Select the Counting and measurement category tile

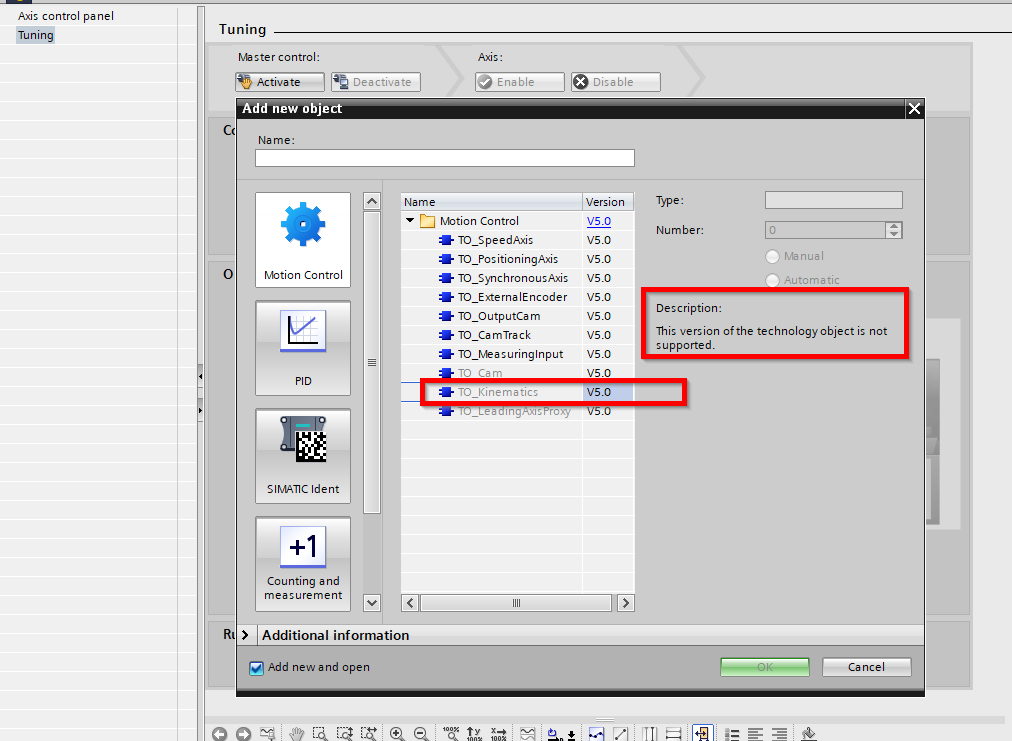click(303, 563)
